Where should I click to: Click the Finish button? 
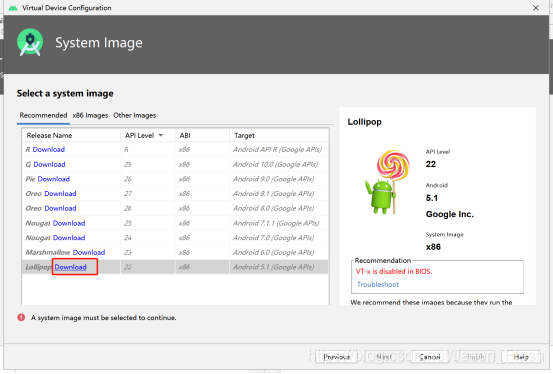(476, 357)
